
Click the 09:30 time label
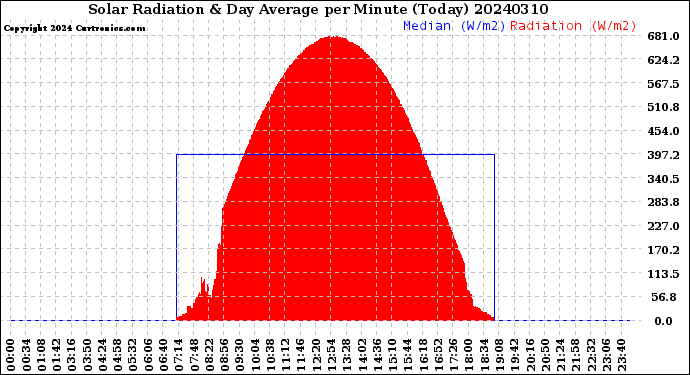[240, 355]
